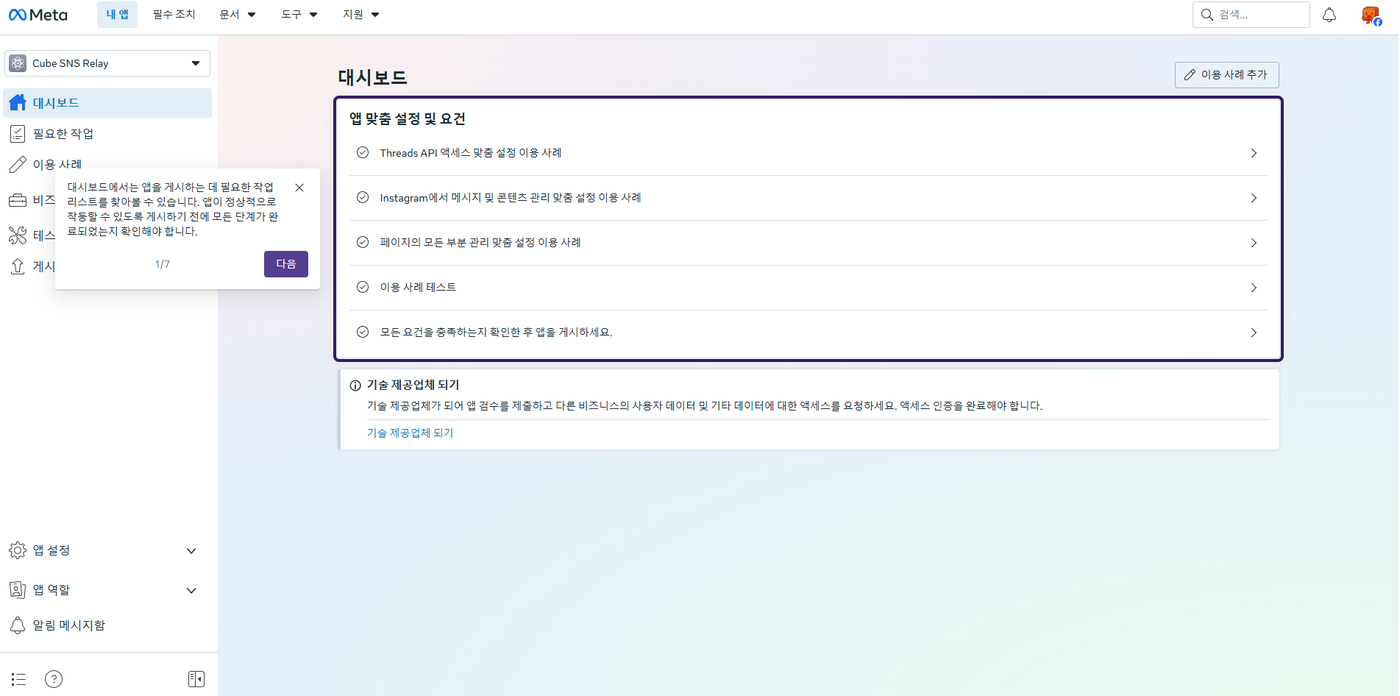Click the 이용 사례 추가 button
1400x696 pixels.
click(x=1227, y=75)
